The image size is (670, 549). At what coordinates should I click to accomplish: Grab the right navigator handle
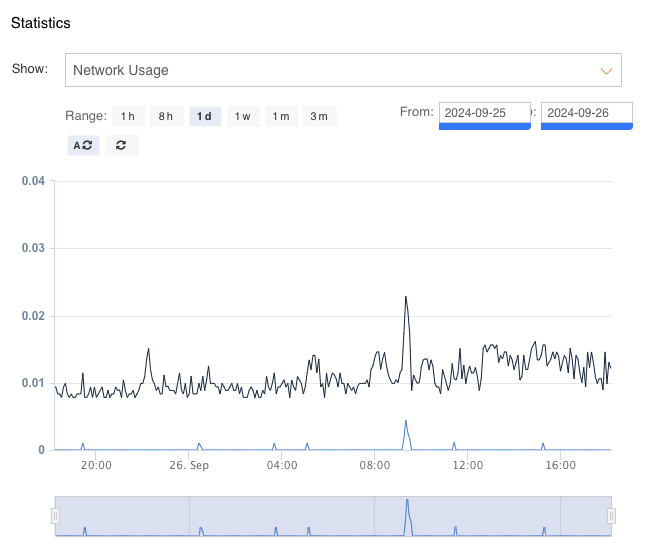(611, 515)
